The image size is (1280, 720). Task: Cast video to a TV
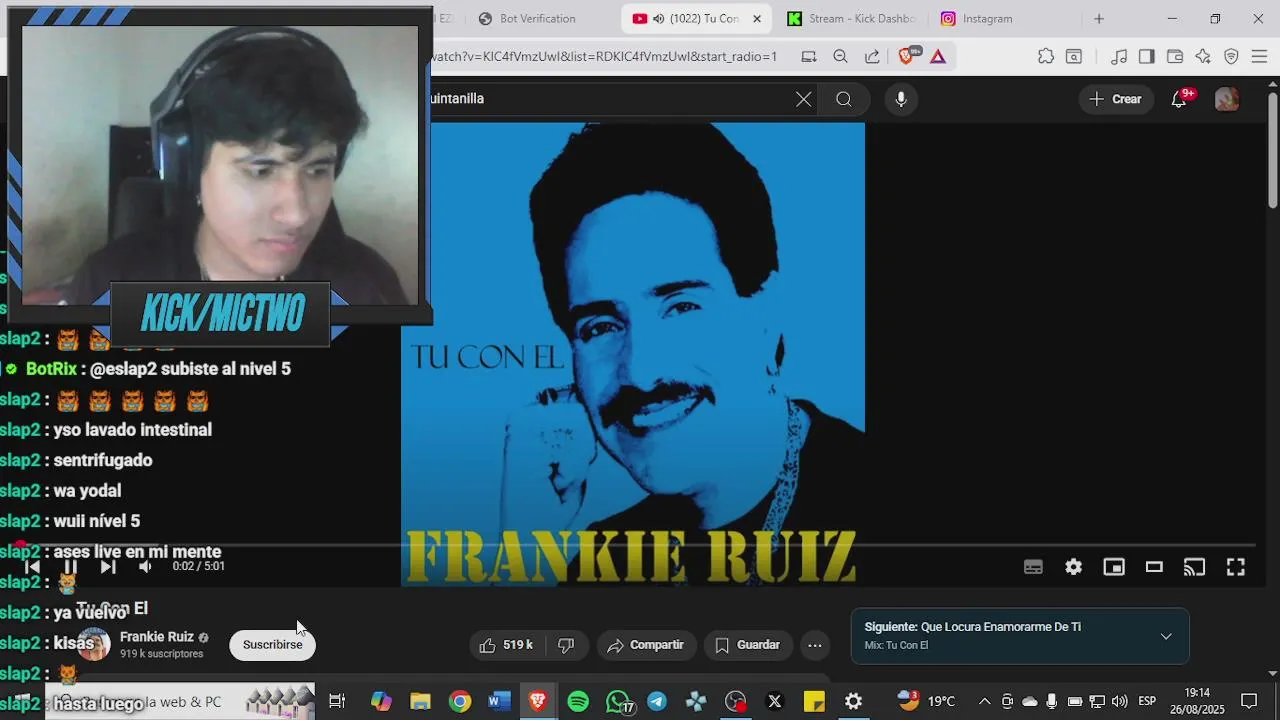1195,567
